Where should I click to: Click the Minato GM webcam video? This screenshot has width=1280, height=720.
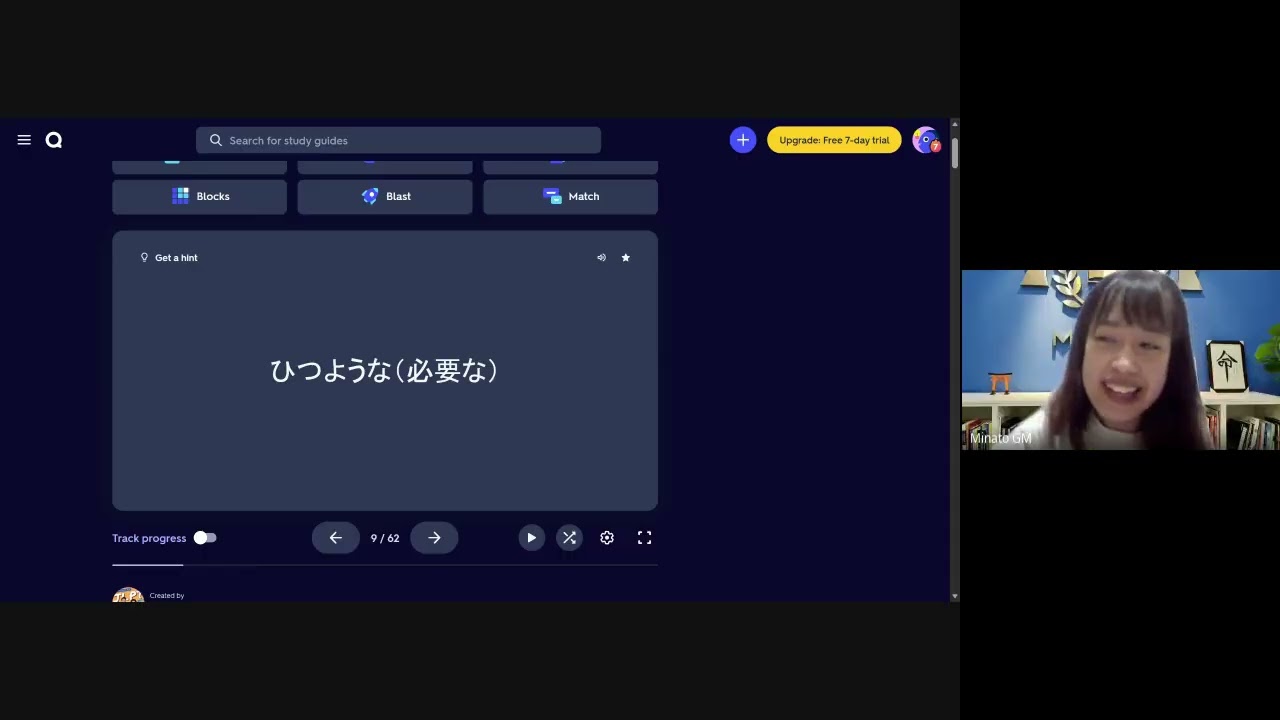coord(1121,360)
